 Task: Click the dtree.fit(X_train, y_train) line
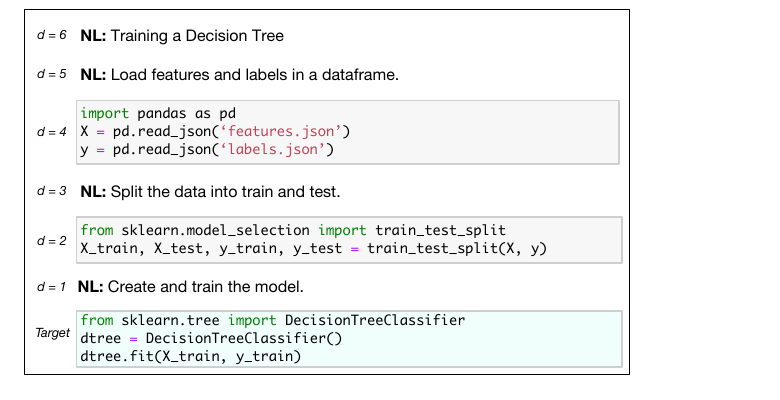point(191,356)
